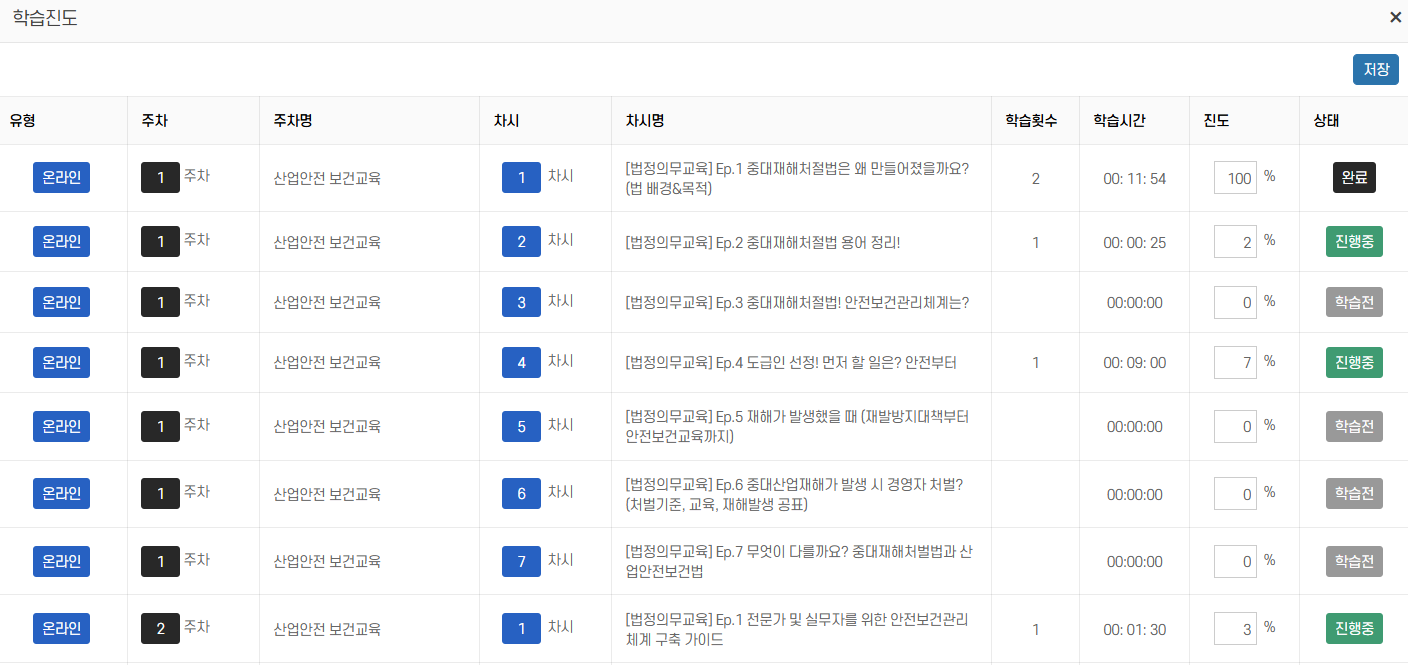Click the 진도 column header
The height and width of the screenshot is (665, 1408).
1216,121
